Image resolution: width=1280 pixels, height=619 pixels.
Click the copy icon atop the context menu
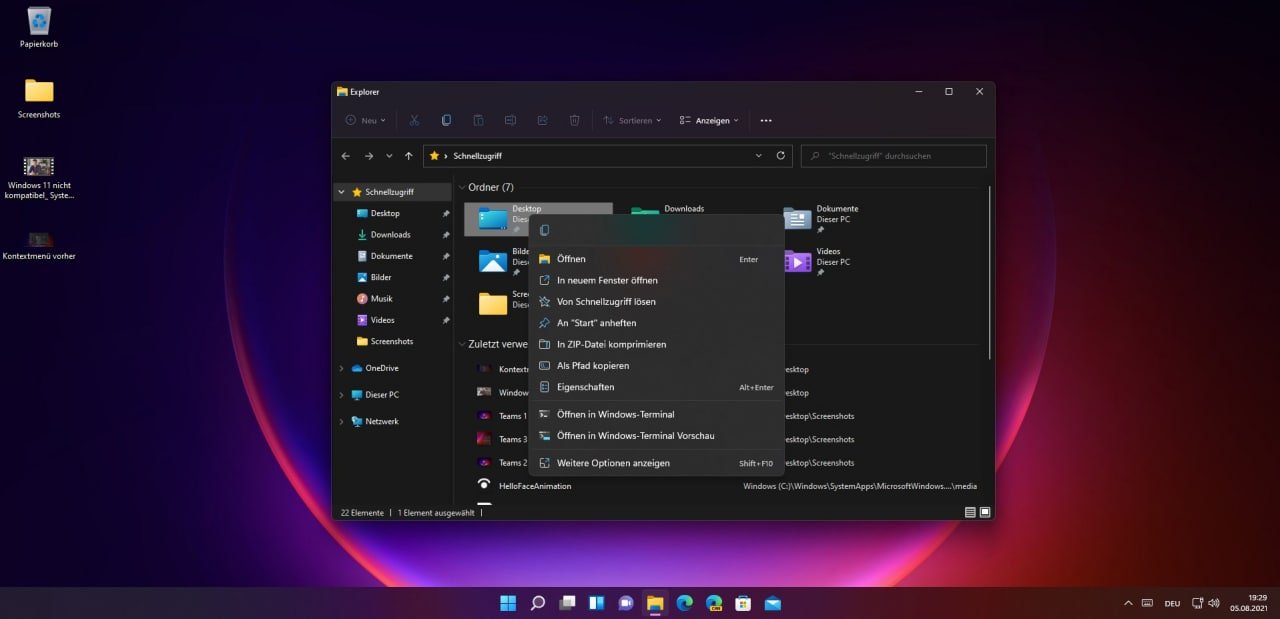pos(544,230)
